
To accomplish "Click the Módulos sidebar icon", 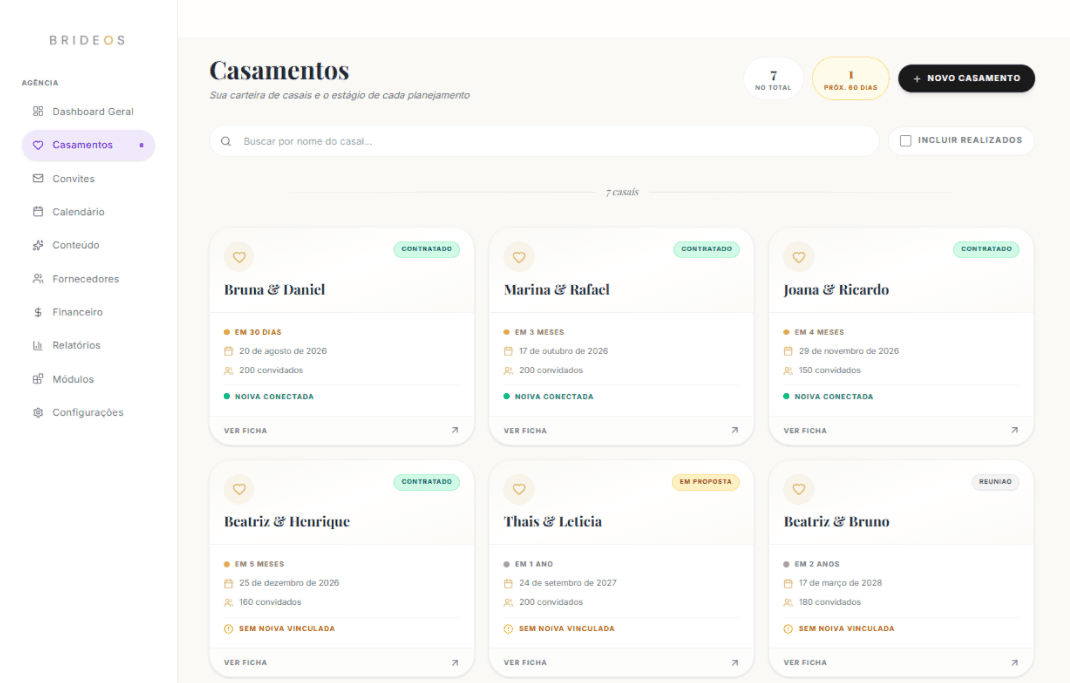I will 38,379.
